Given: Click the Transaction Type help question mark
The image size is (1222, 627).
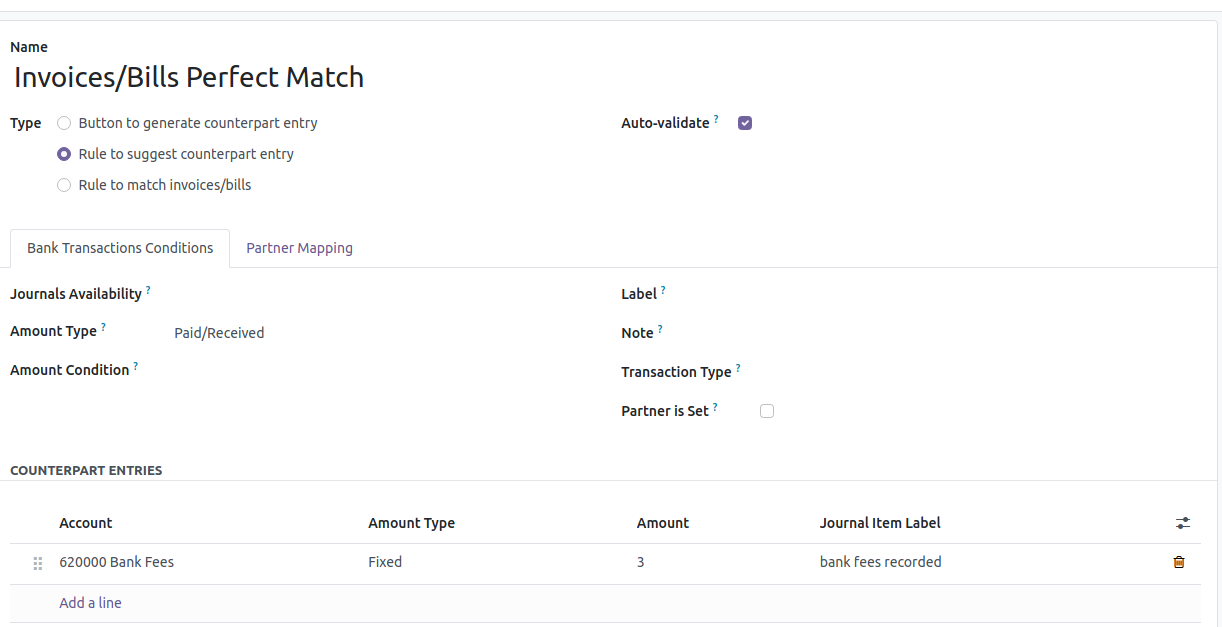Looking at the screenshot, I should [738, 368].
